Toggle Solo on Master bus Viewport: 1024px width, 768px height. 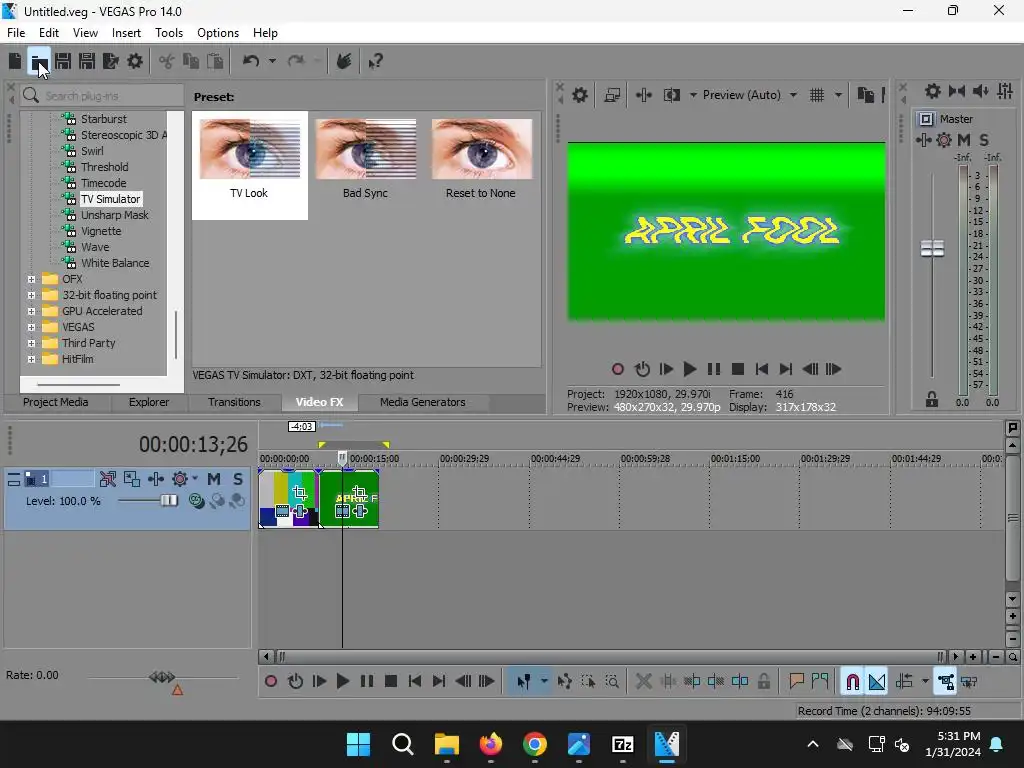(984, 140)
